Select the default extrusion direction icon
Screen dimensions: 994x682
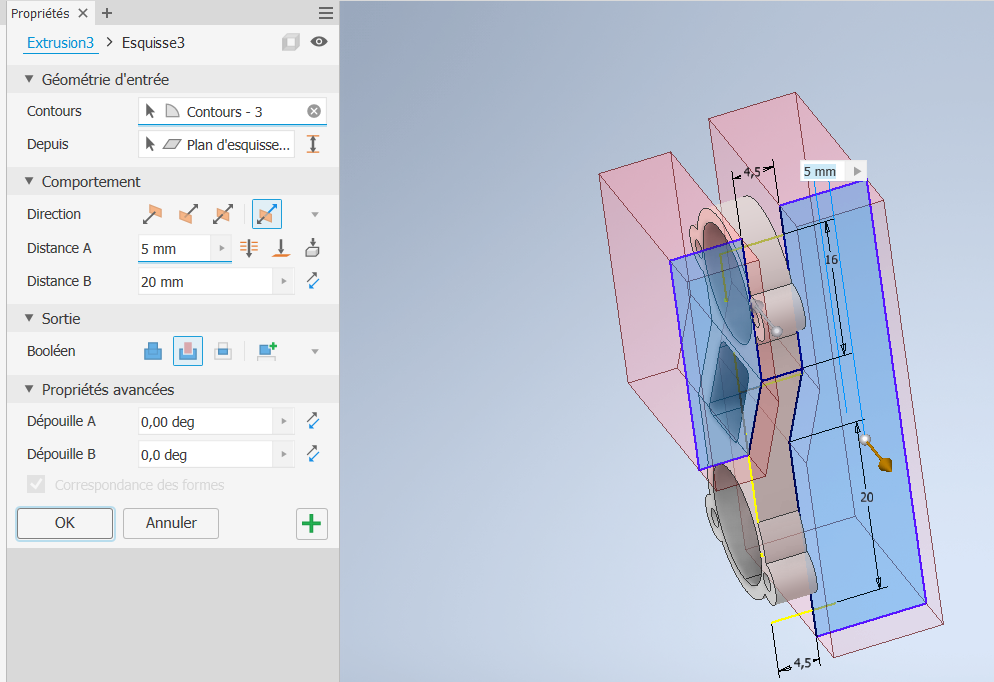pyautogui.click(x=151, y=214)
